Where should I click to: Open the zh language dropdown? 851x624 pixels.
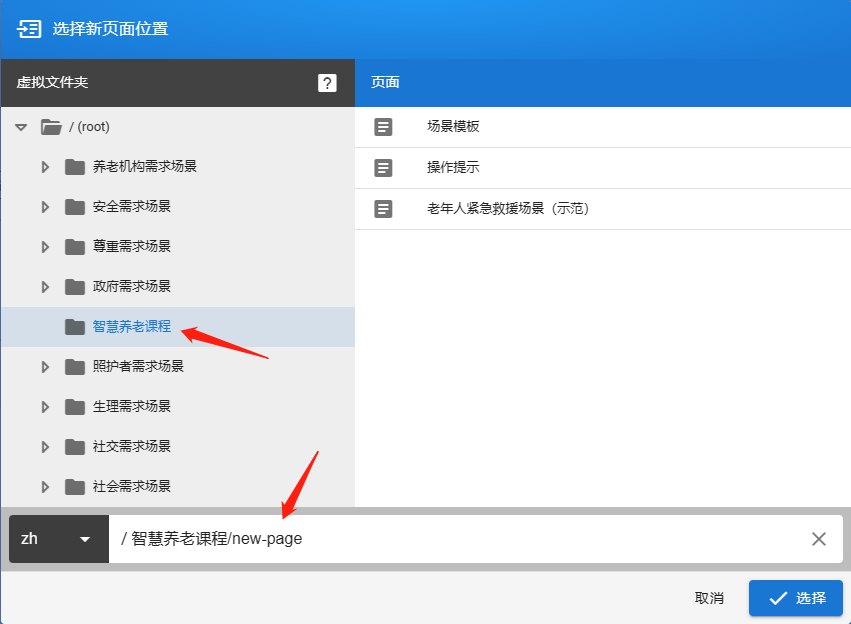tap(58, 539)
